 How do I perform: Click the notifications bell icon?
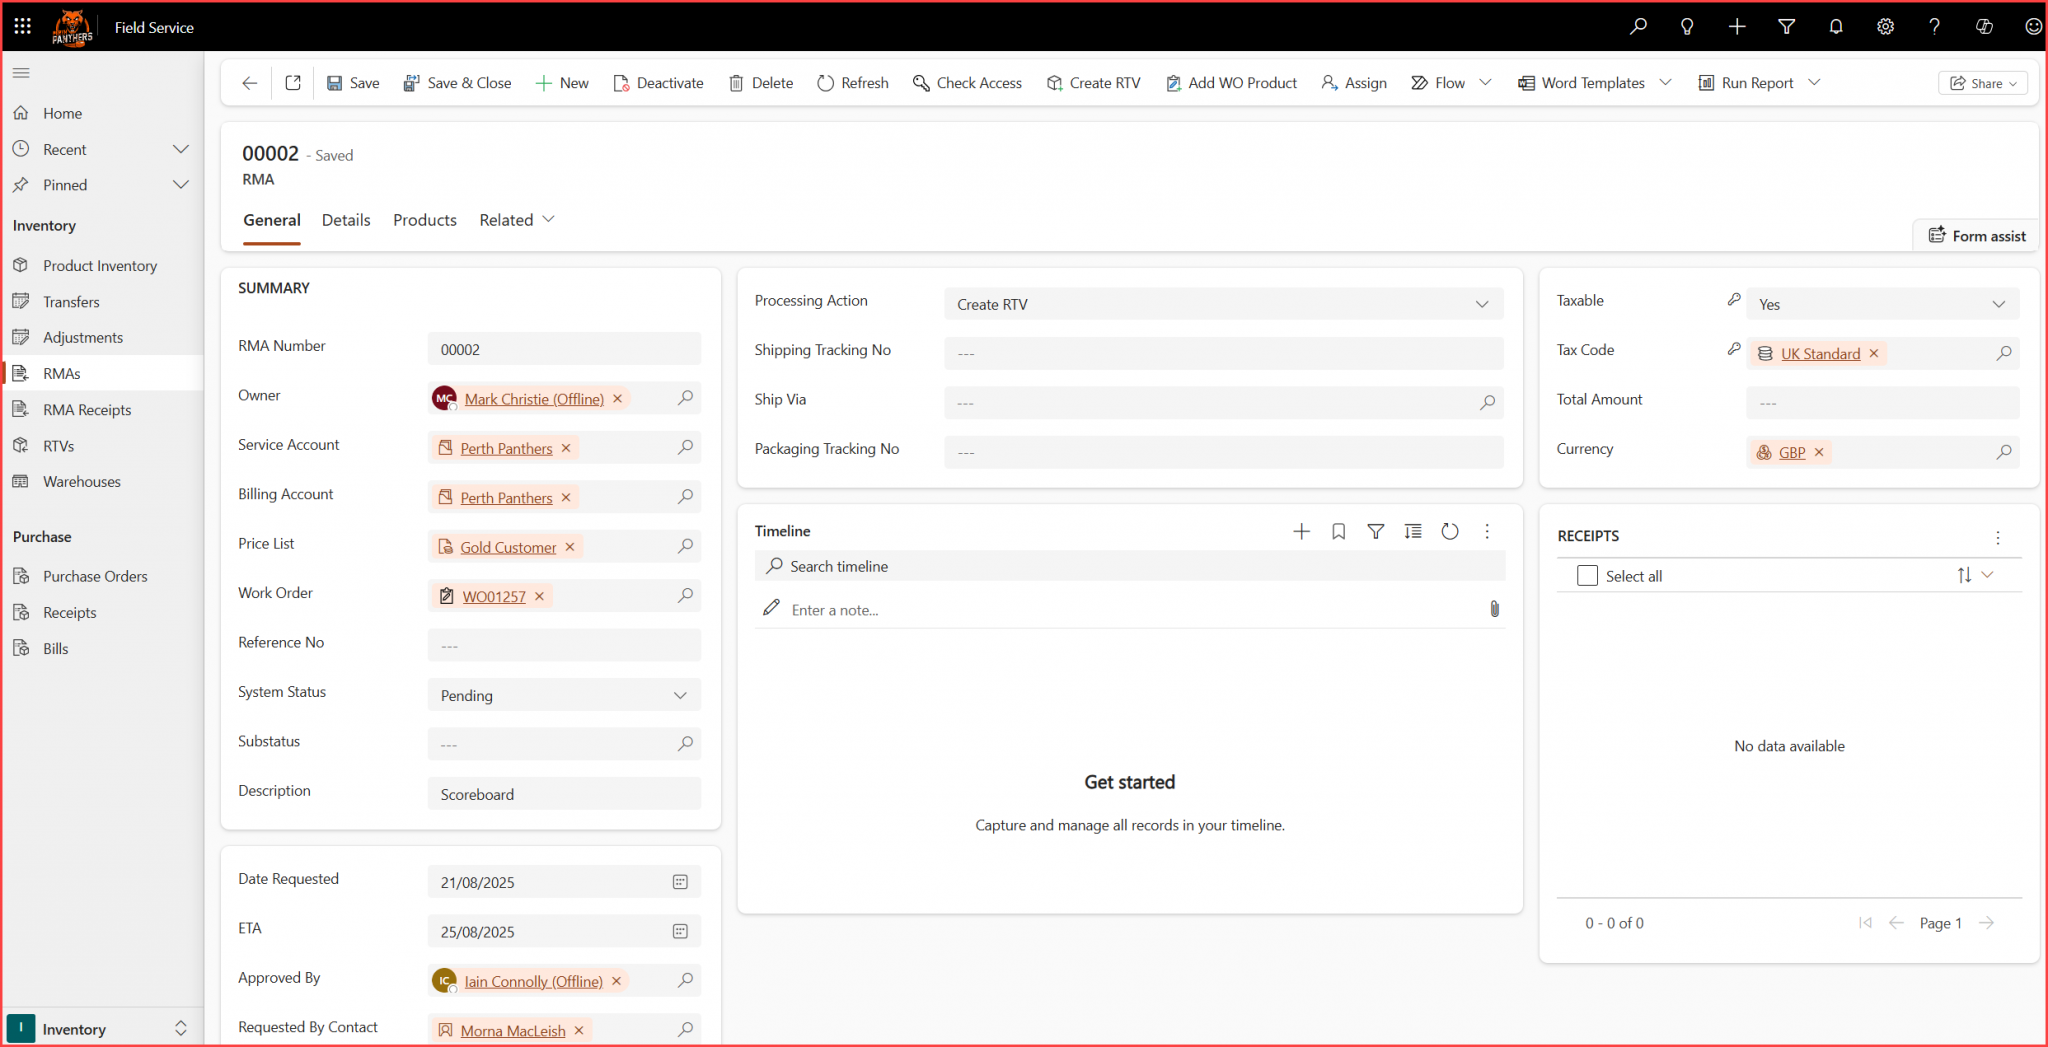[x=1835, y=27]
